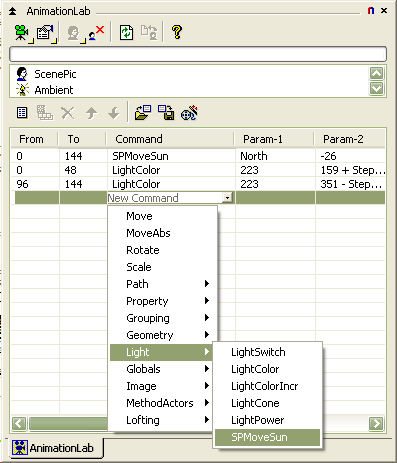This screenshot has width=397, height=463.
Task: Click the horizontal scrollbar thumb
Action: (x=68, y=424)
